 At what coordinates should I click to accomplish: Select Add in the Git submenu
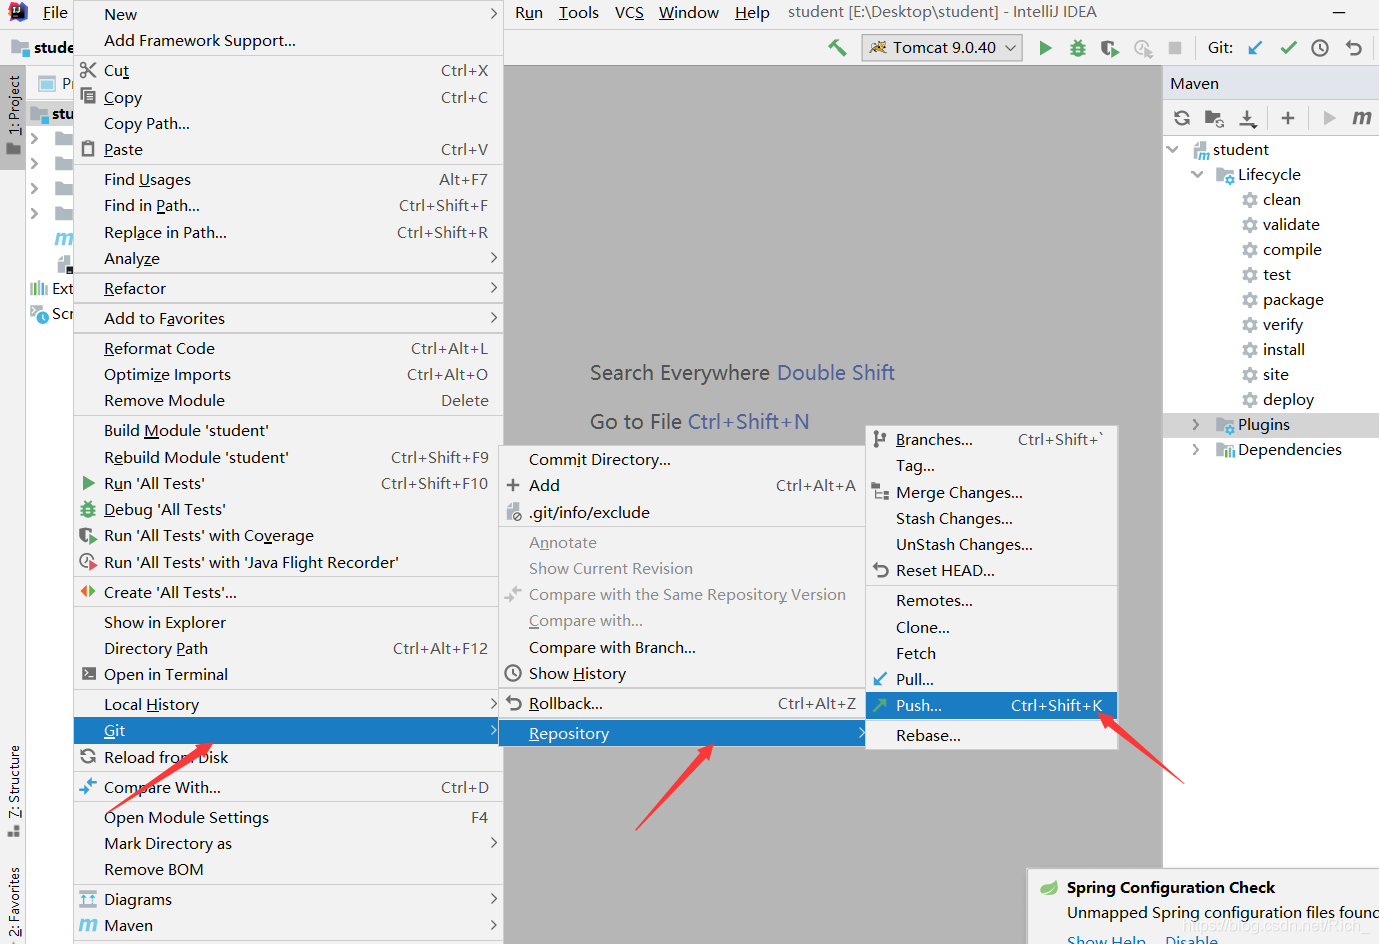coord(682,485)
